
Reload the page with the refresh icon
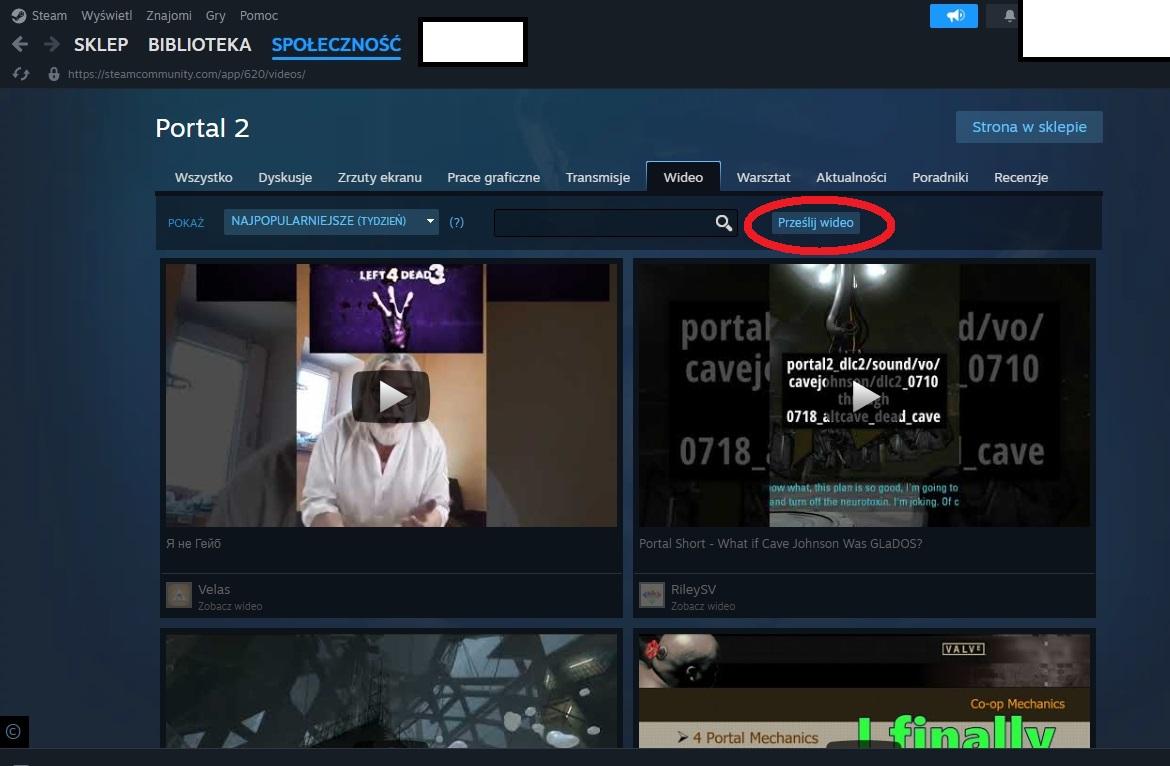(21, 74)
